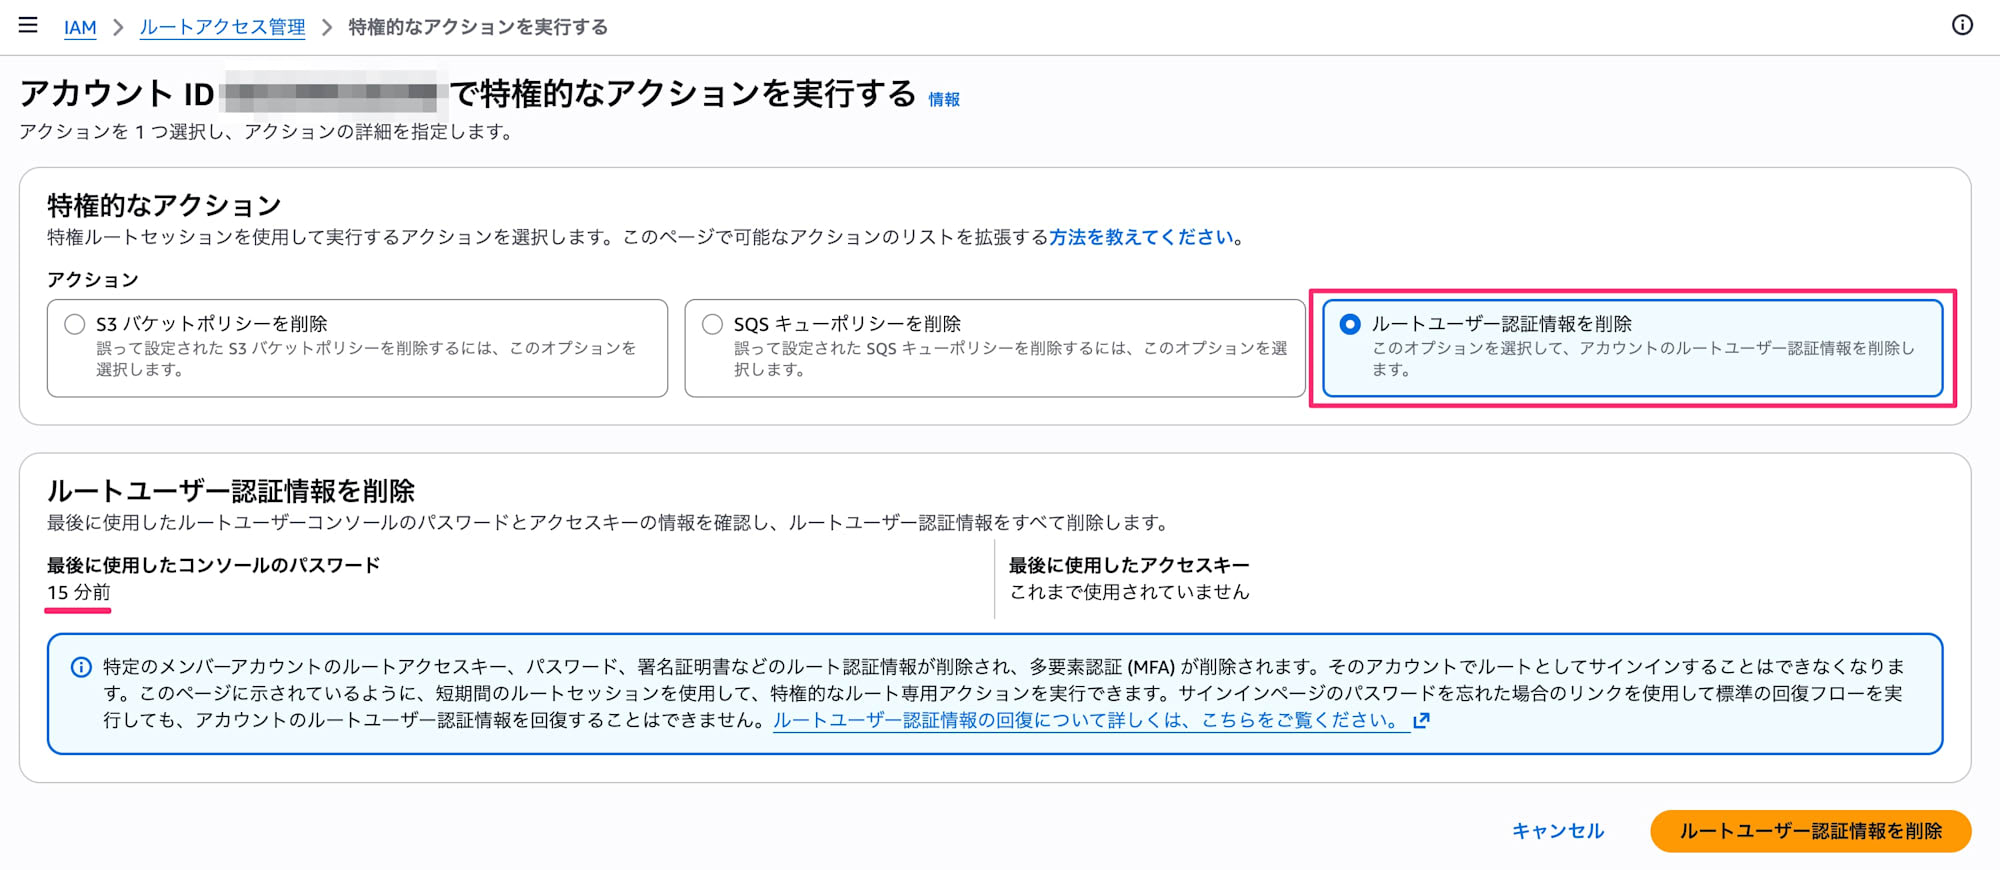2000x870 pixels.
Task: Open the 情報 link beside the page title
Action: pos(944,99)
